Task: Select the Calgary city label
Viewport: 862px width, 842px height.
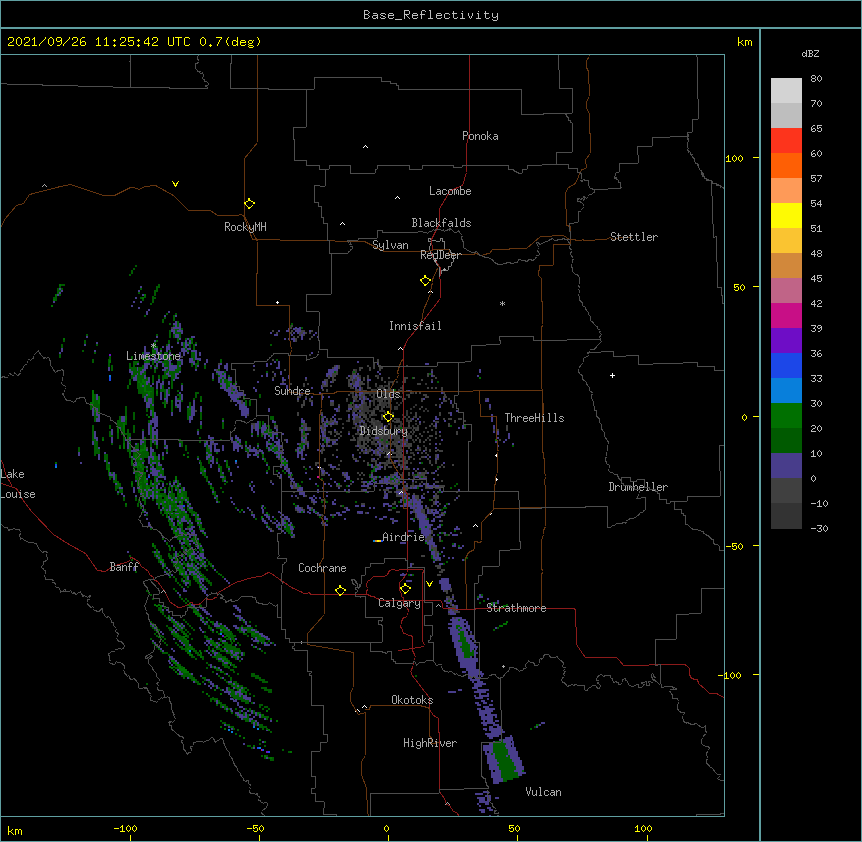Action: tap(399, 603)
